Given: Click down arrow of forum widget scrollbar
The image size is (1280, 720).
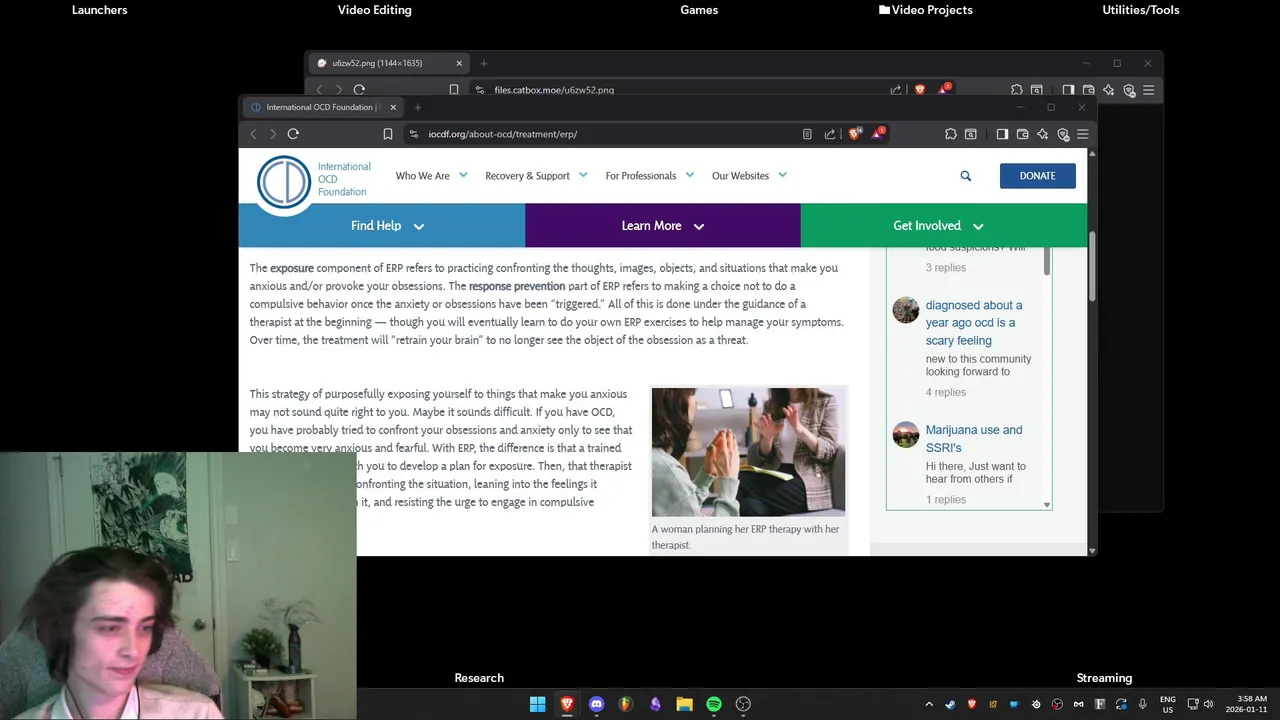Looking at the screenshot, I should pos(1047,505).
